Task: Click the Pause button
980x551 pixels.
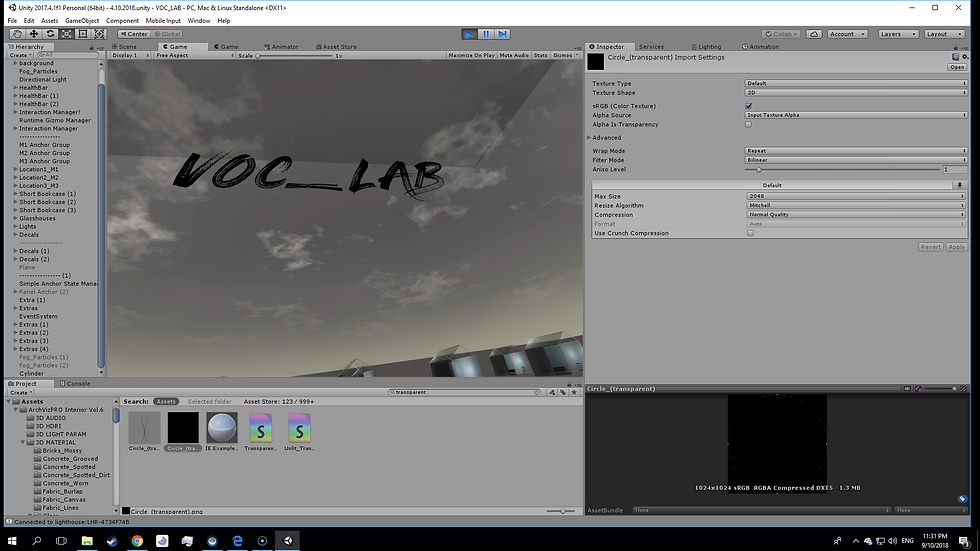Action: click(x=486, y=34)
